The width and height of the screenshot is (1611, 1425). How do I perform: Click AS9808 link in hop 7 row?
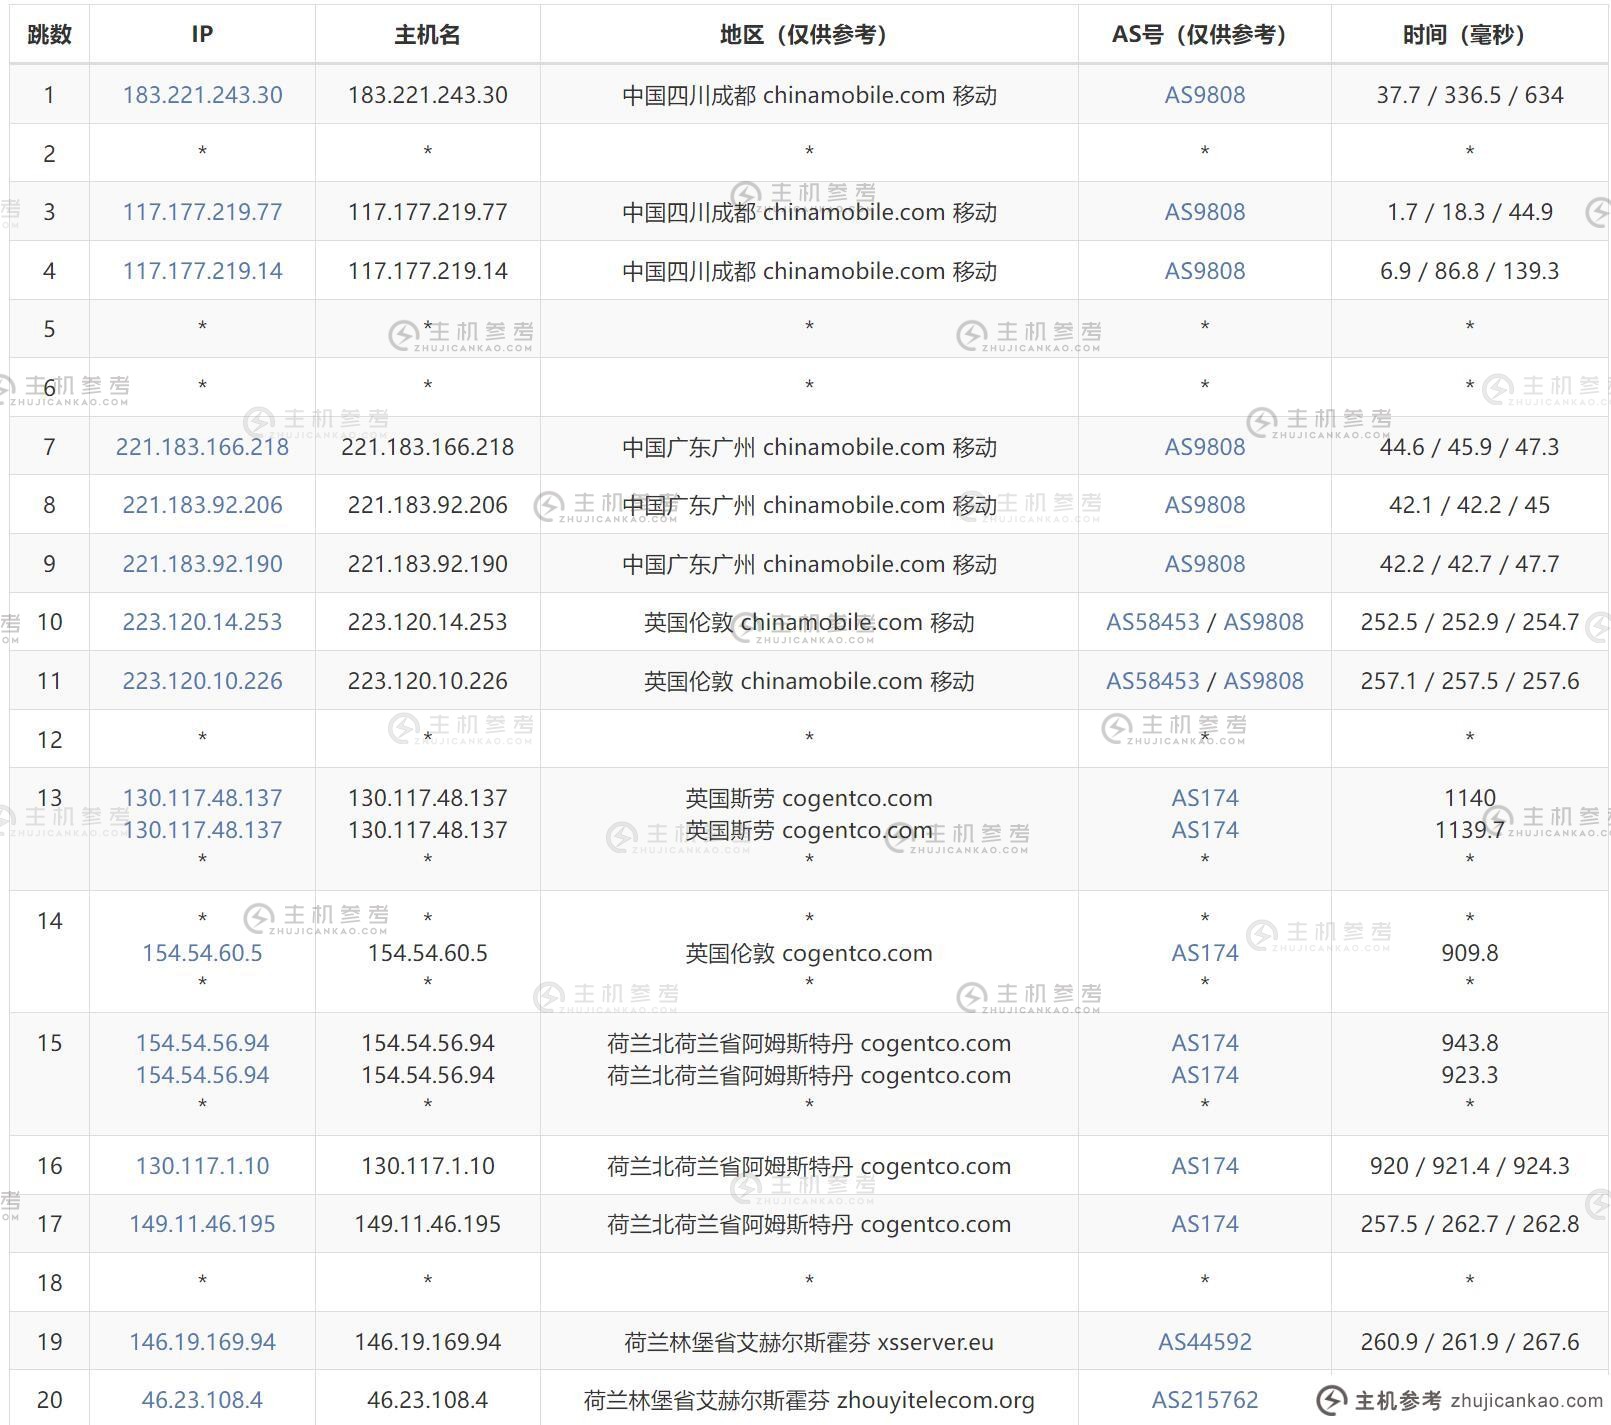click(x=1205, y=447)
